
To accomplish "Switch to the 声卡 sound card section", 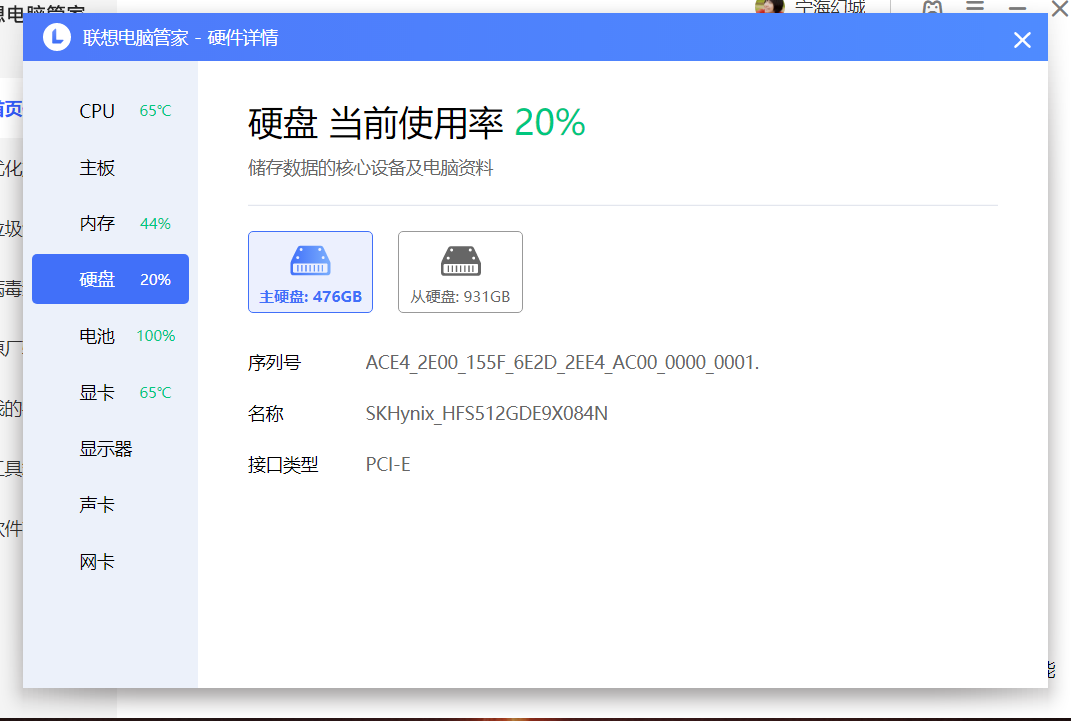I will 110,505.
